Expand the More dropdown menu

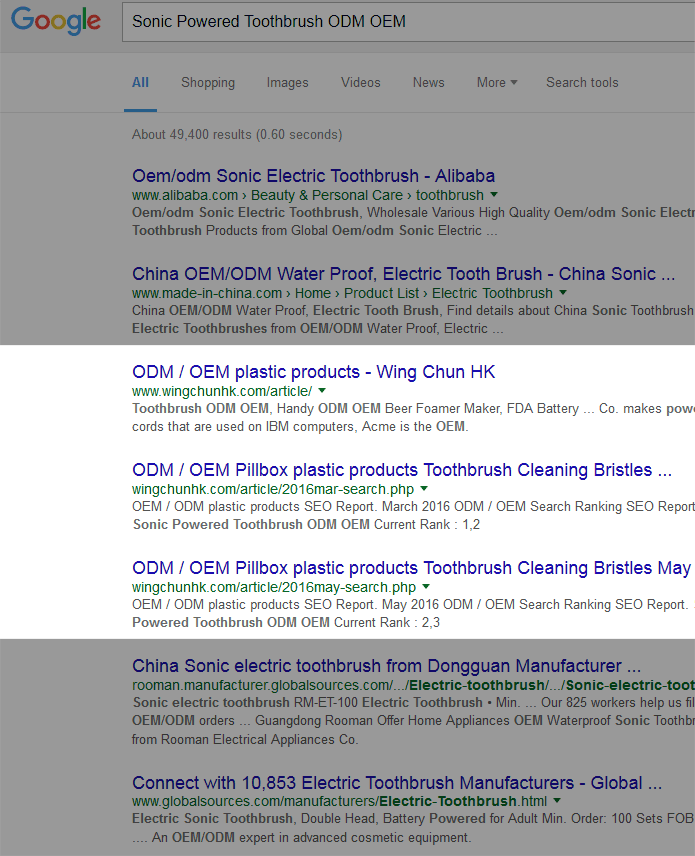point(497,82)
